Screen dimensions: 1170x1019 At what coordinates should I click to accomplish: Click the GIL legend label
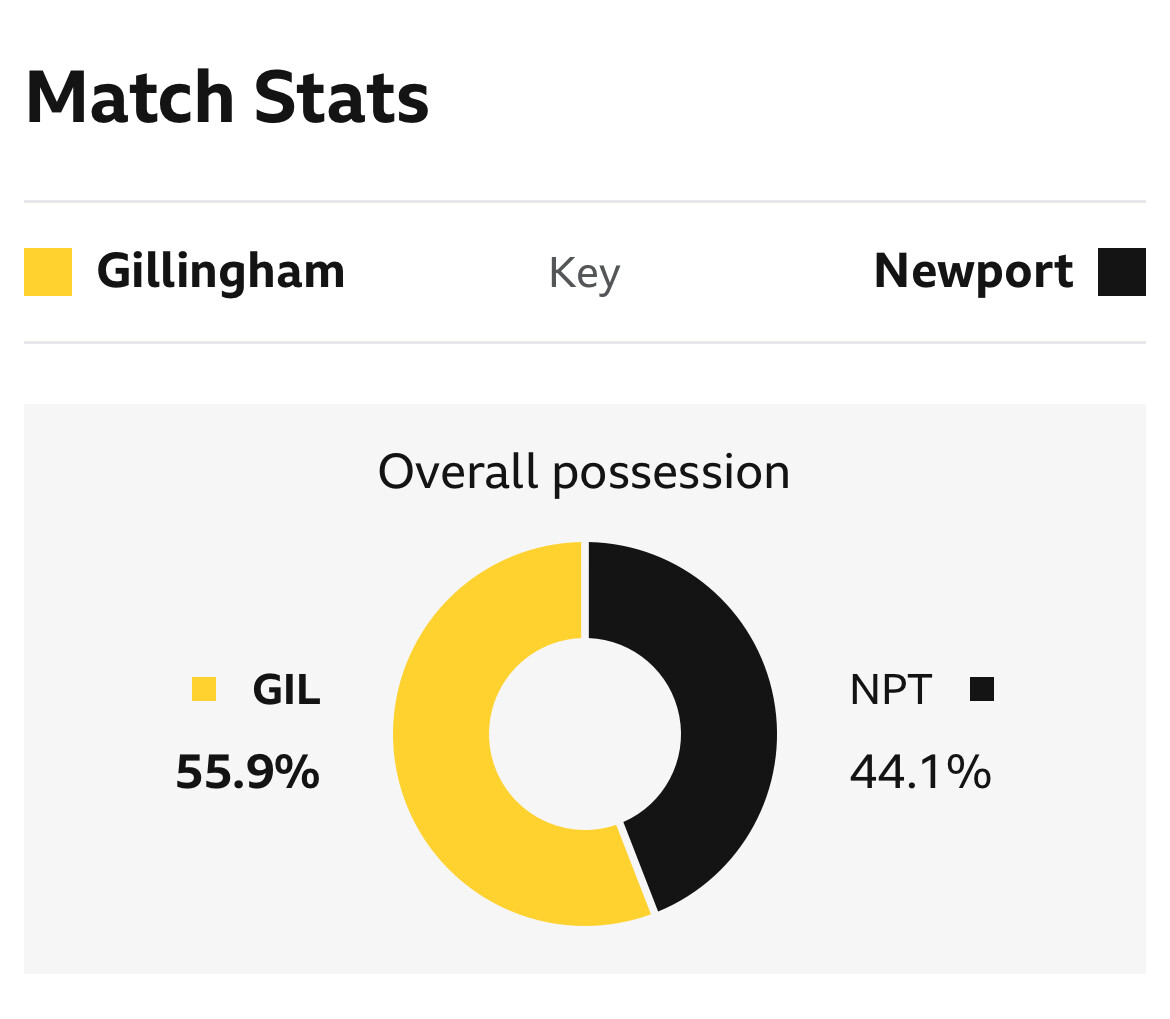point(287,690)
